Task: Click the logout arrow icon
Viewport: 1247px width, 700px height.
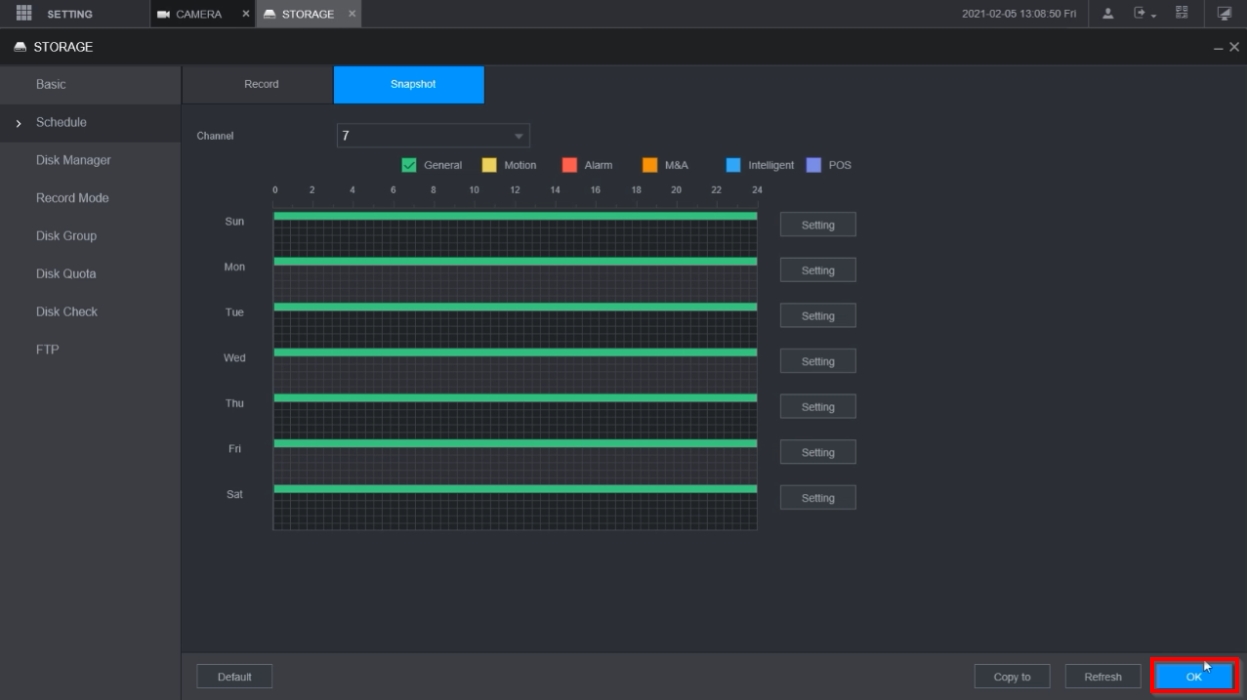Action: point(1139,13)
